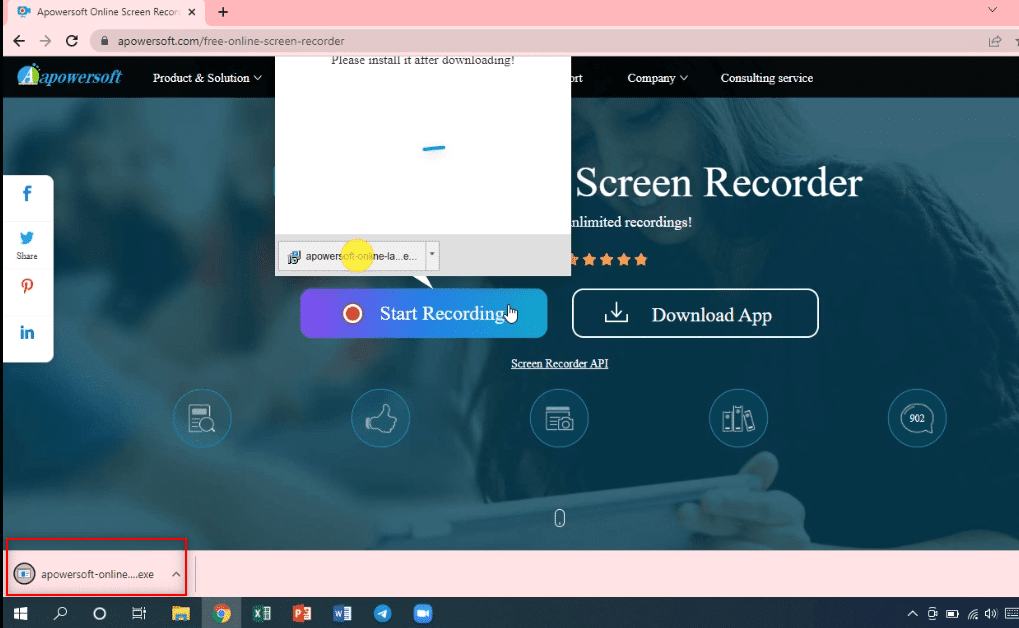The image size is (1019, 628).
Task: Click the document search feature icon
Action: click(202, 418)
